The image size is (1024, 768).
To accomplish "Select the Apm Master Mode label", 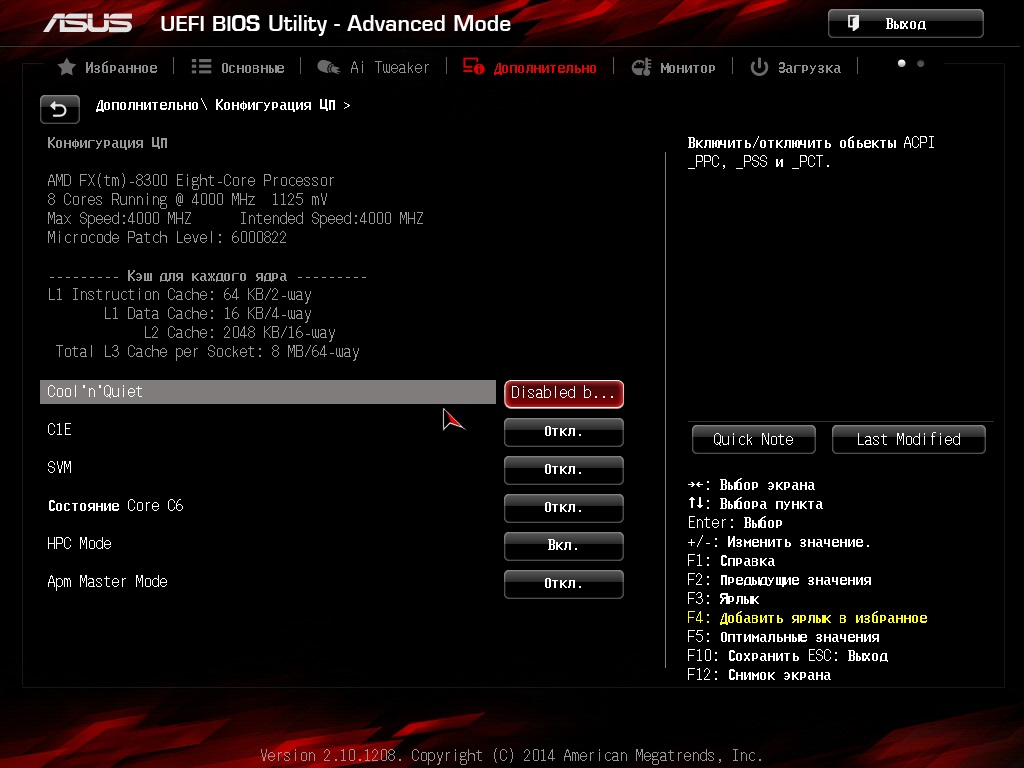I will pos(107,582).
